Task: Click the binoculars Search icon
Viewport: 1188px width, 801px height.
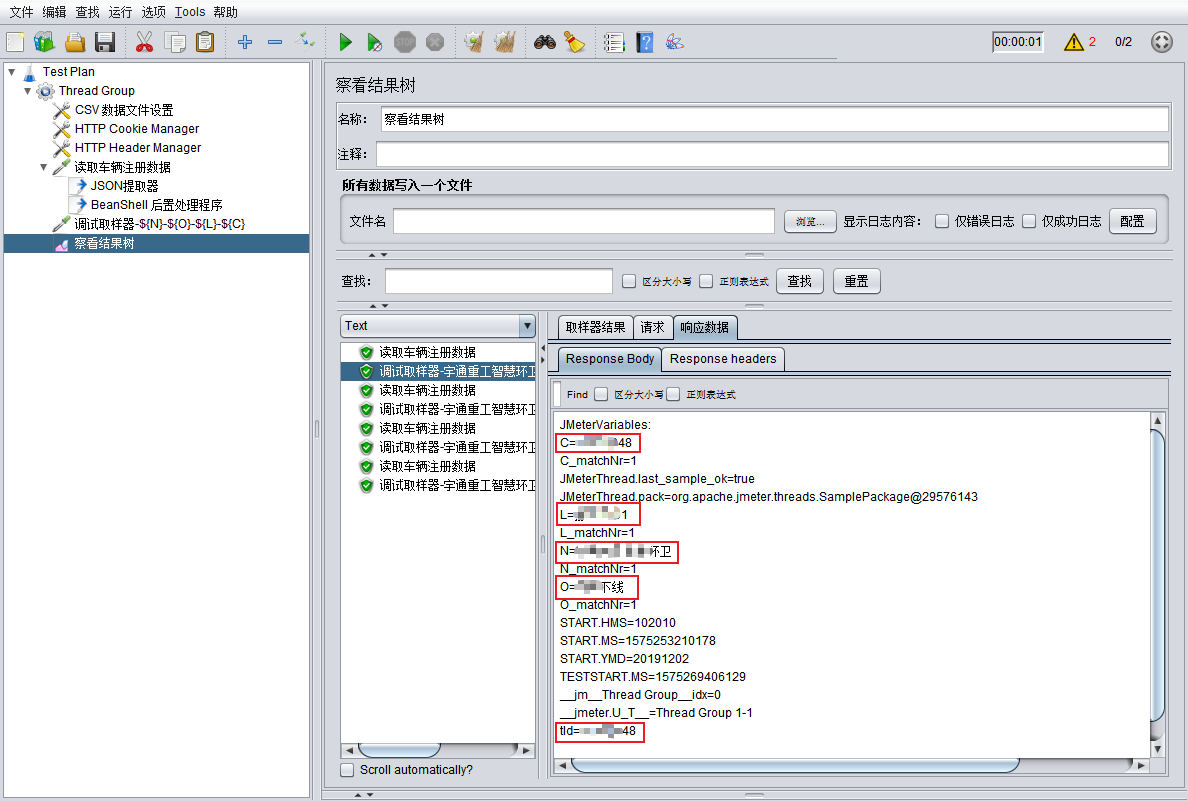Action: click(545, 42)
